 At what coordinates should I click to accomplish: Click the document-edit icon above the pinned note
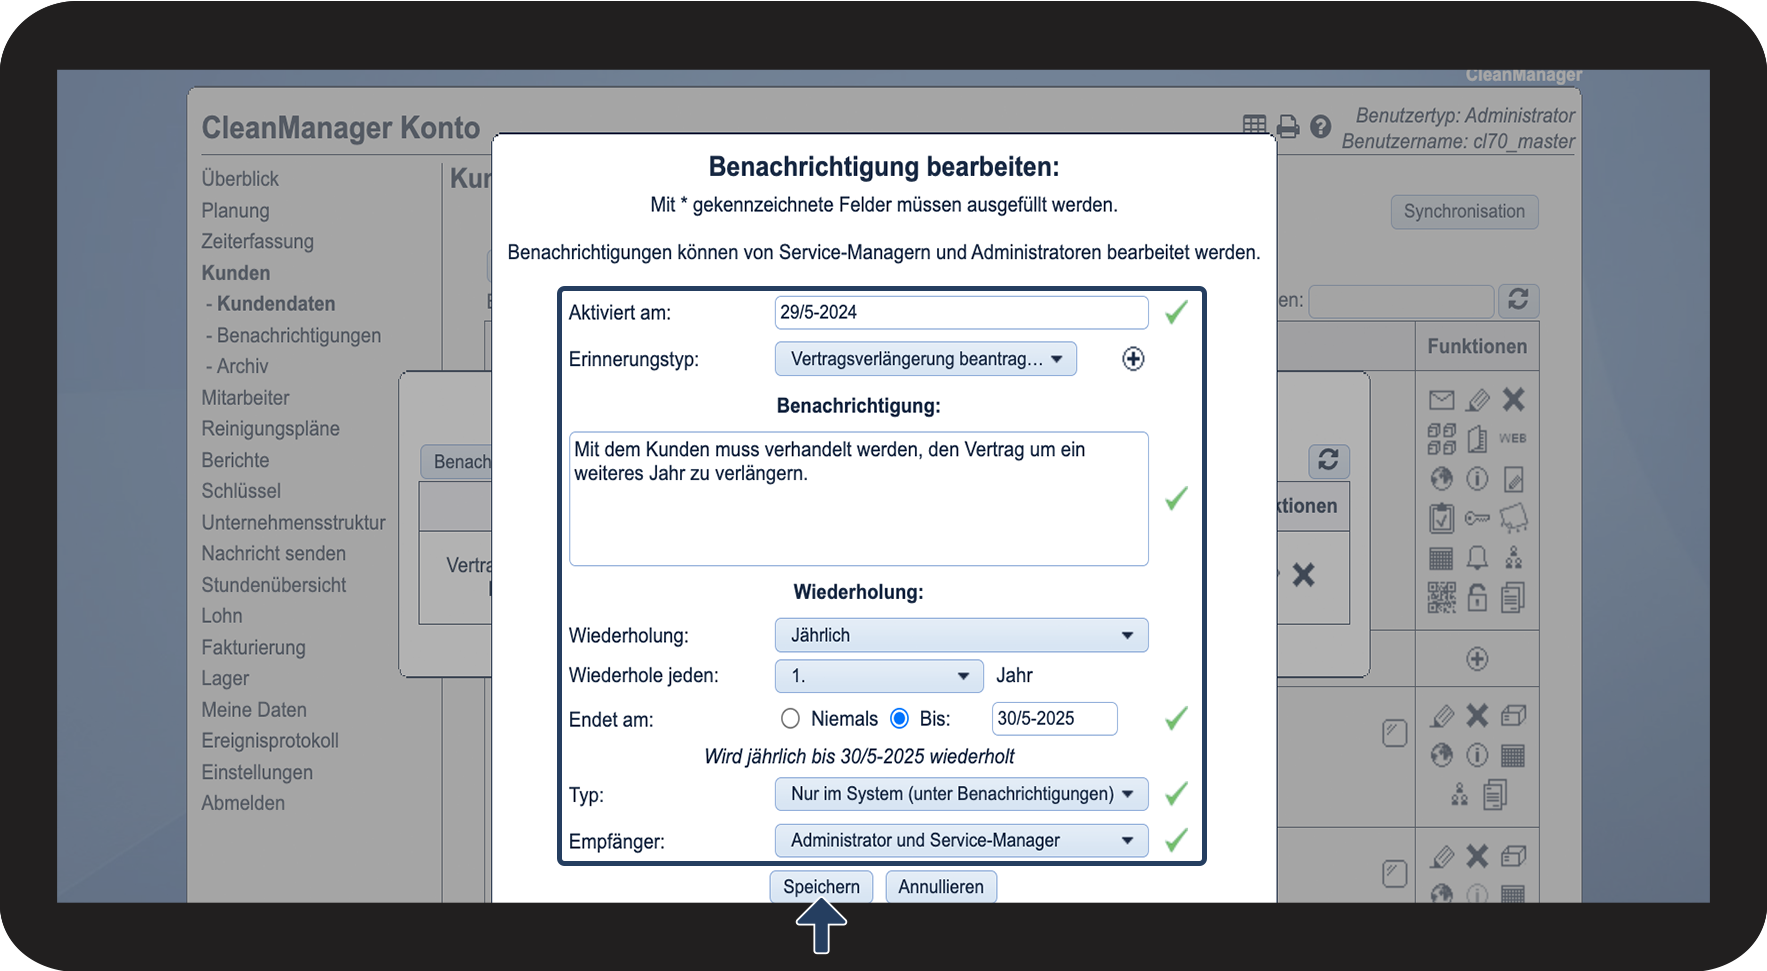tap(1513, 479)
